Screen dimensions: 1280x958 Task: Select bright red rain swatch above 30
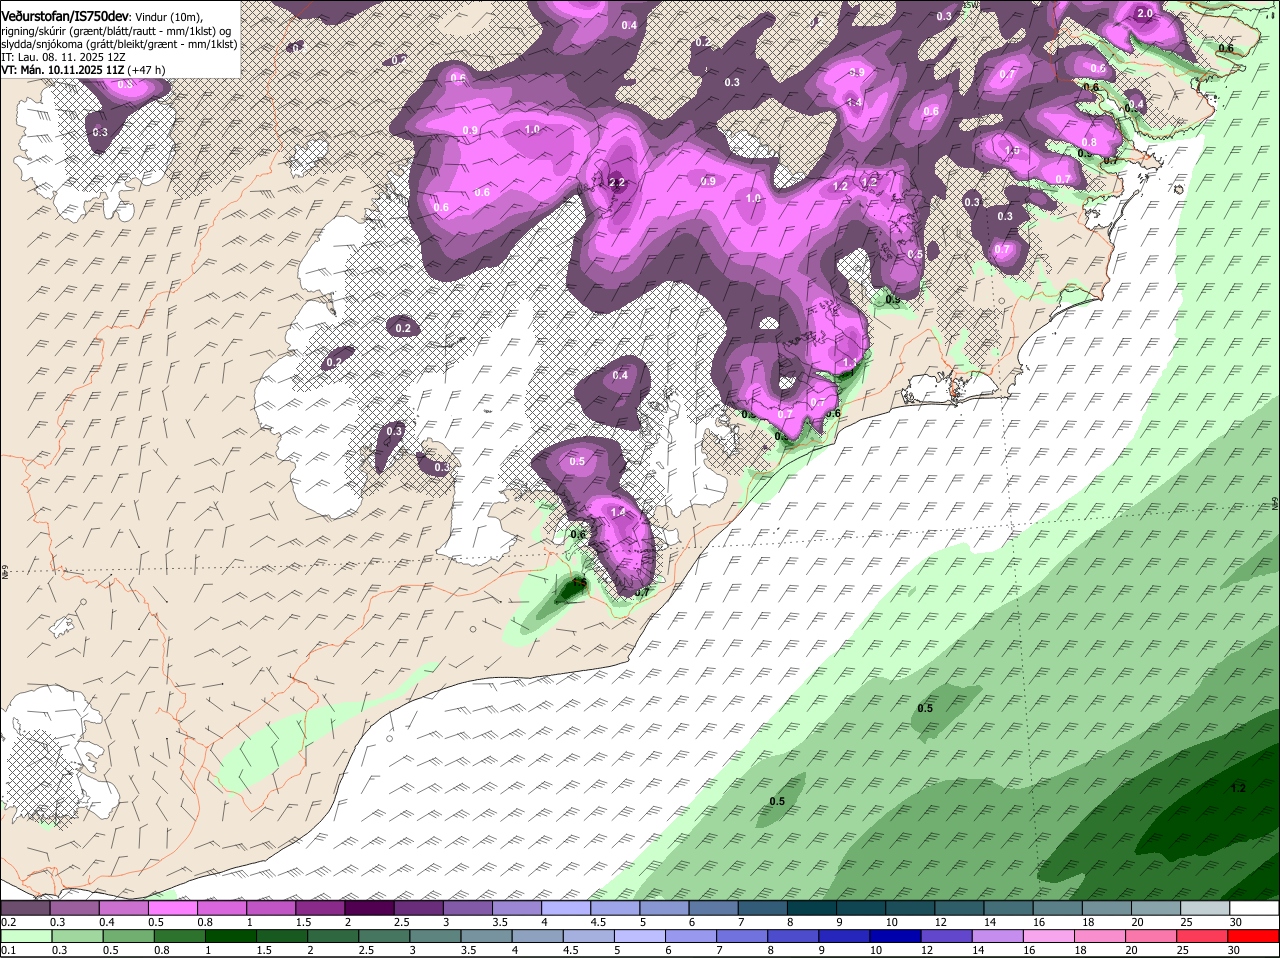[1252, 936]
